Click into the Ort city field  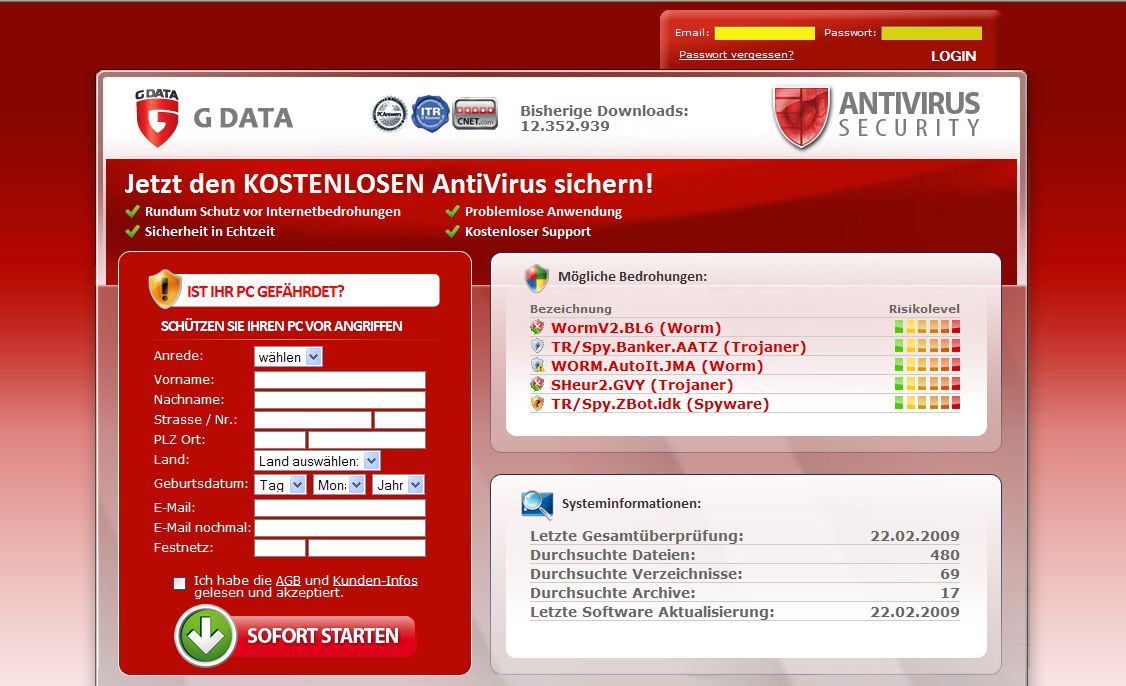(367, 440)
